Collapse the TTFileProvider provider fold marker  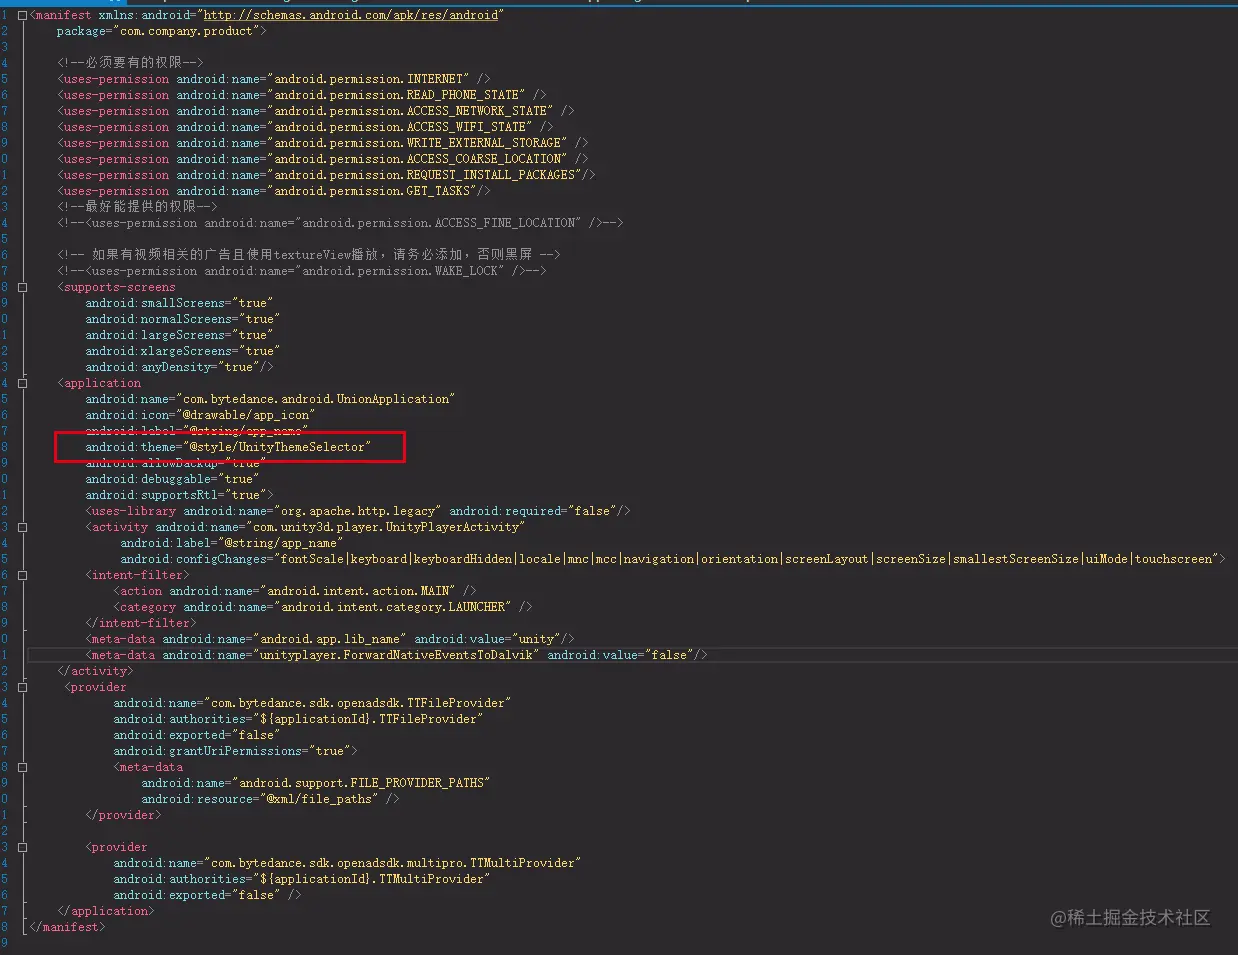click(x=22, y=687)
